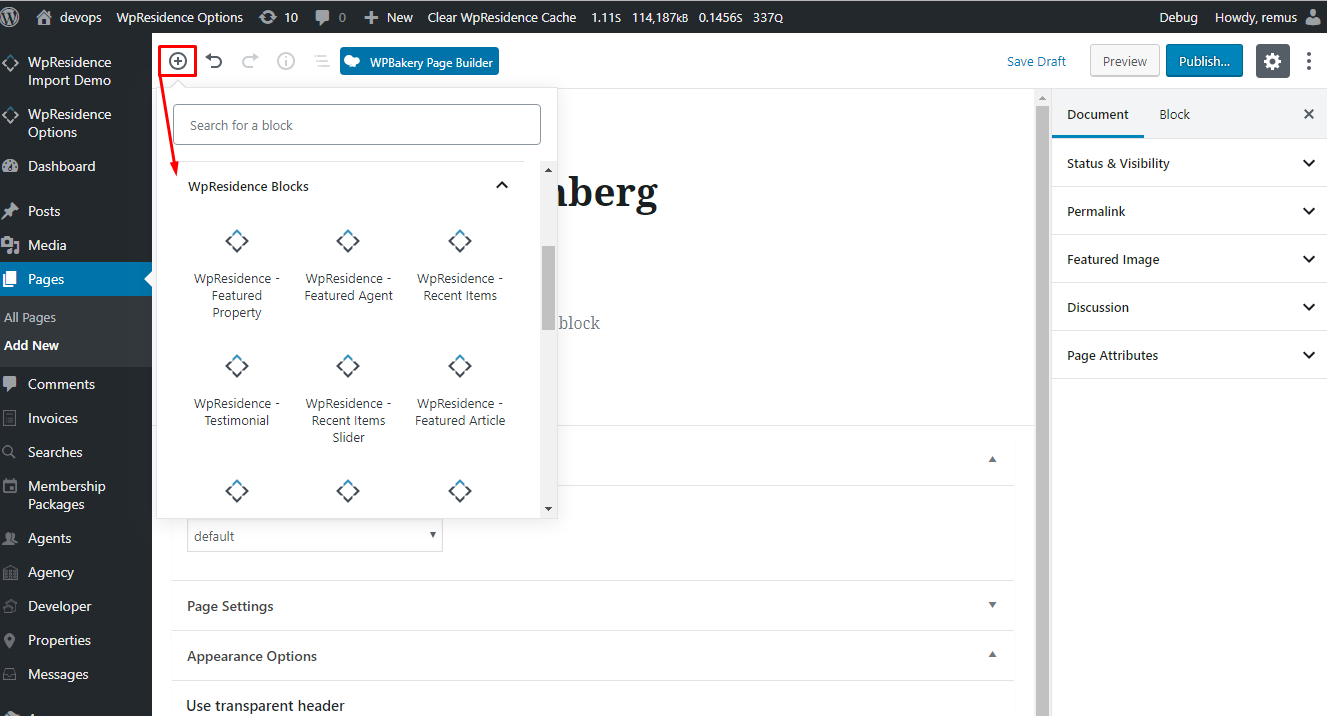The height and width of the screenshot is (716, 1327).
Task: Insert WpResidence Recent Items Slider block
Action: 348,399
